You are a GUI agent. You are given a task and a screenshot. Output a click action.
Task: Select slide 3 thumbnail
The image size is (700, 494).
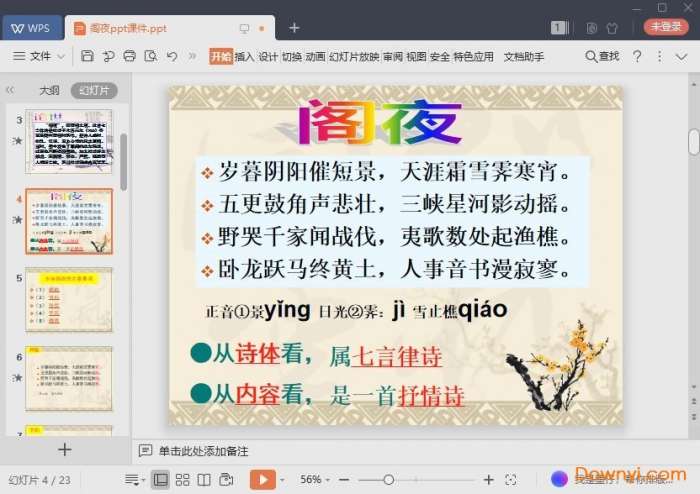69,142
